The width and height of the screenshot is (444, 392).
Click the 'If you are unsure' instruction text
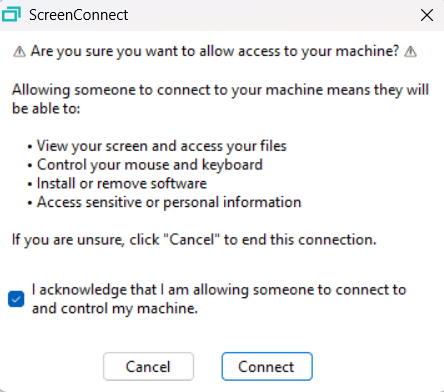[194, 240]
